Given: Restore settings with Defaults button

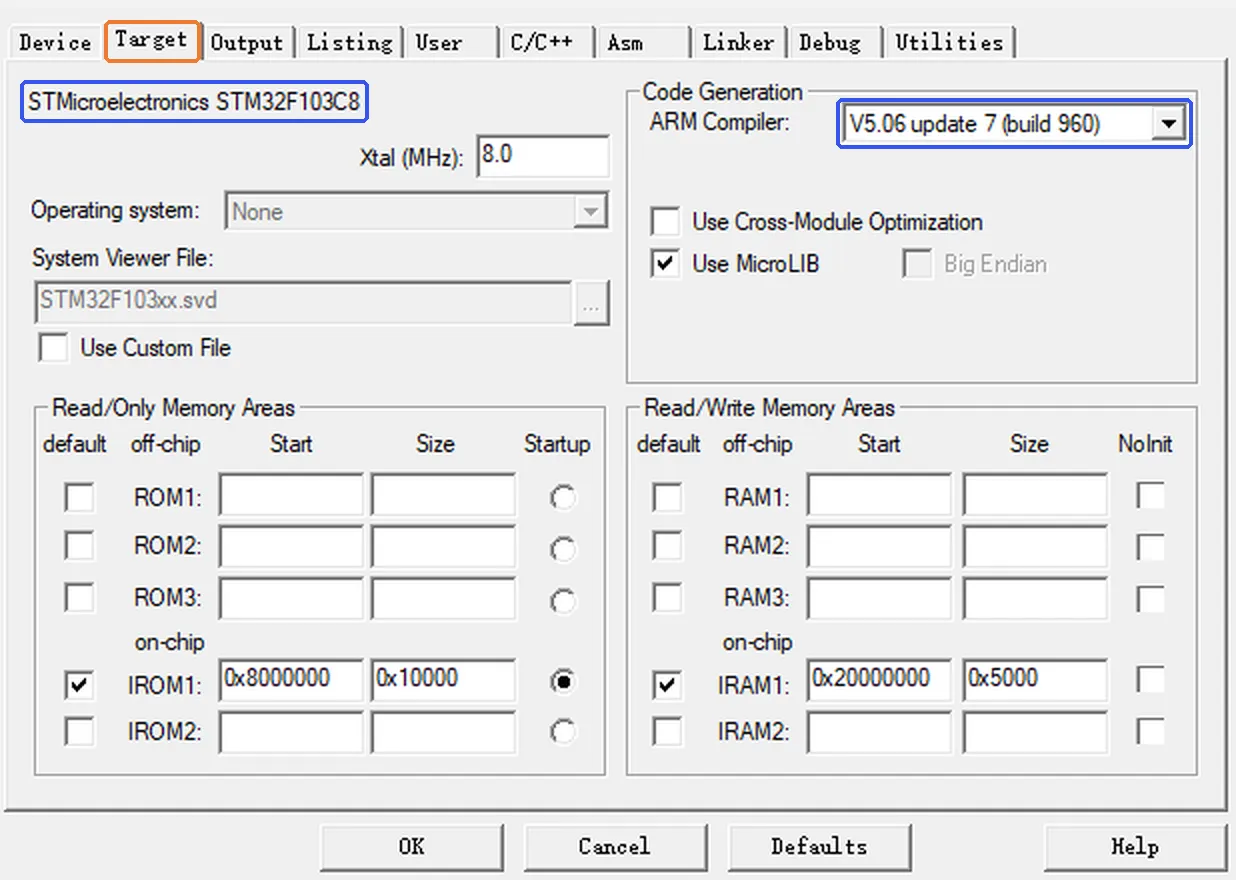Looking at the screenshot, I should pyautogui.click(x=819, y=847).
